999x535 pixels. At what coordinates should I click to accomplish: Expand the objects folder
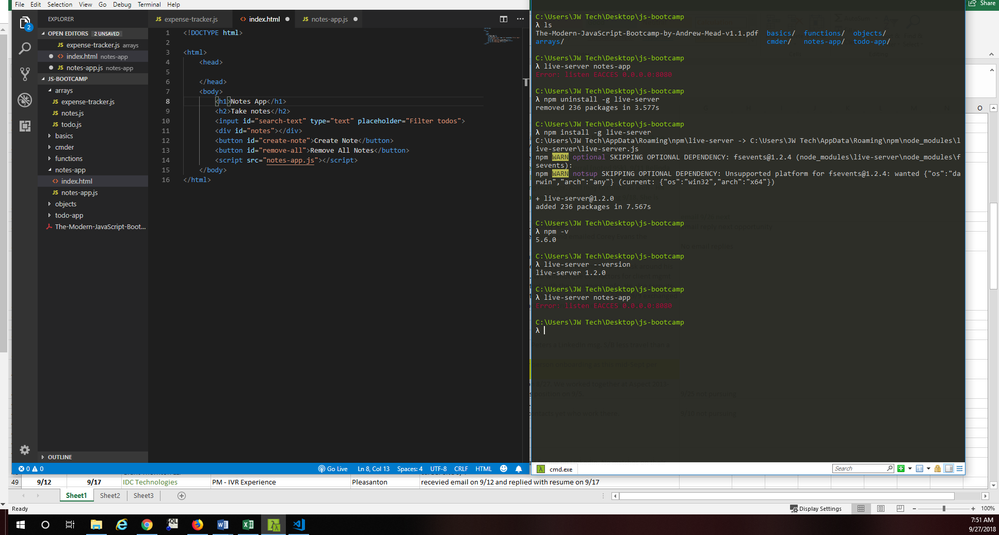[x=66, y=204]
